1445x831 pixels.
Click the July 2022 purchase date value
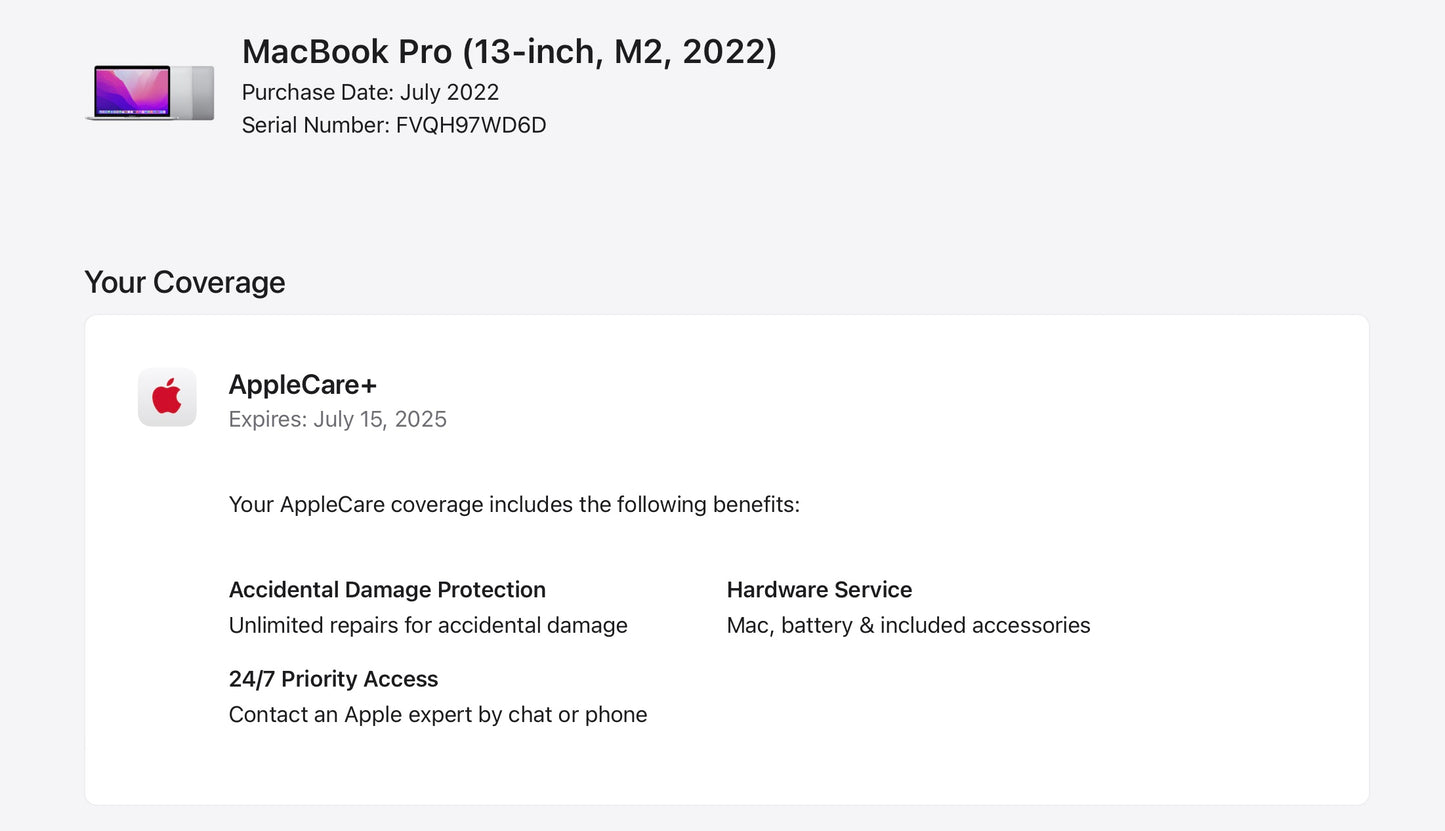[x=449, y=93]
